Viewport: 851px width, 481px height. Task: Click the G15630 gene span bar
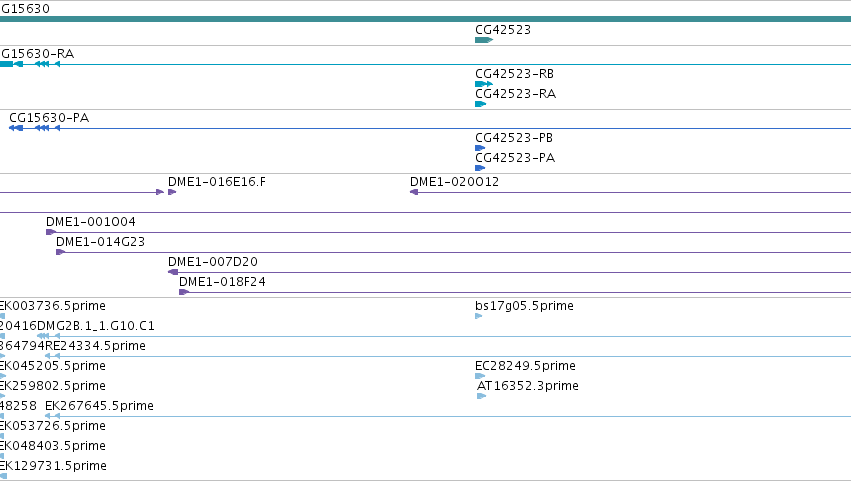426,20
